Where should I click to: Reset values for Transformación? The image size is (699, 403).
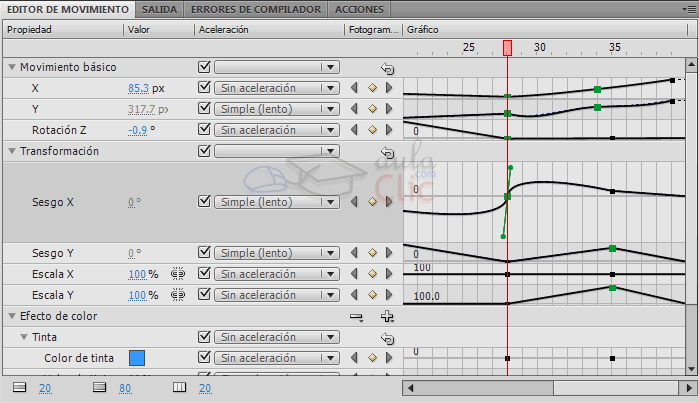[387, 153]
